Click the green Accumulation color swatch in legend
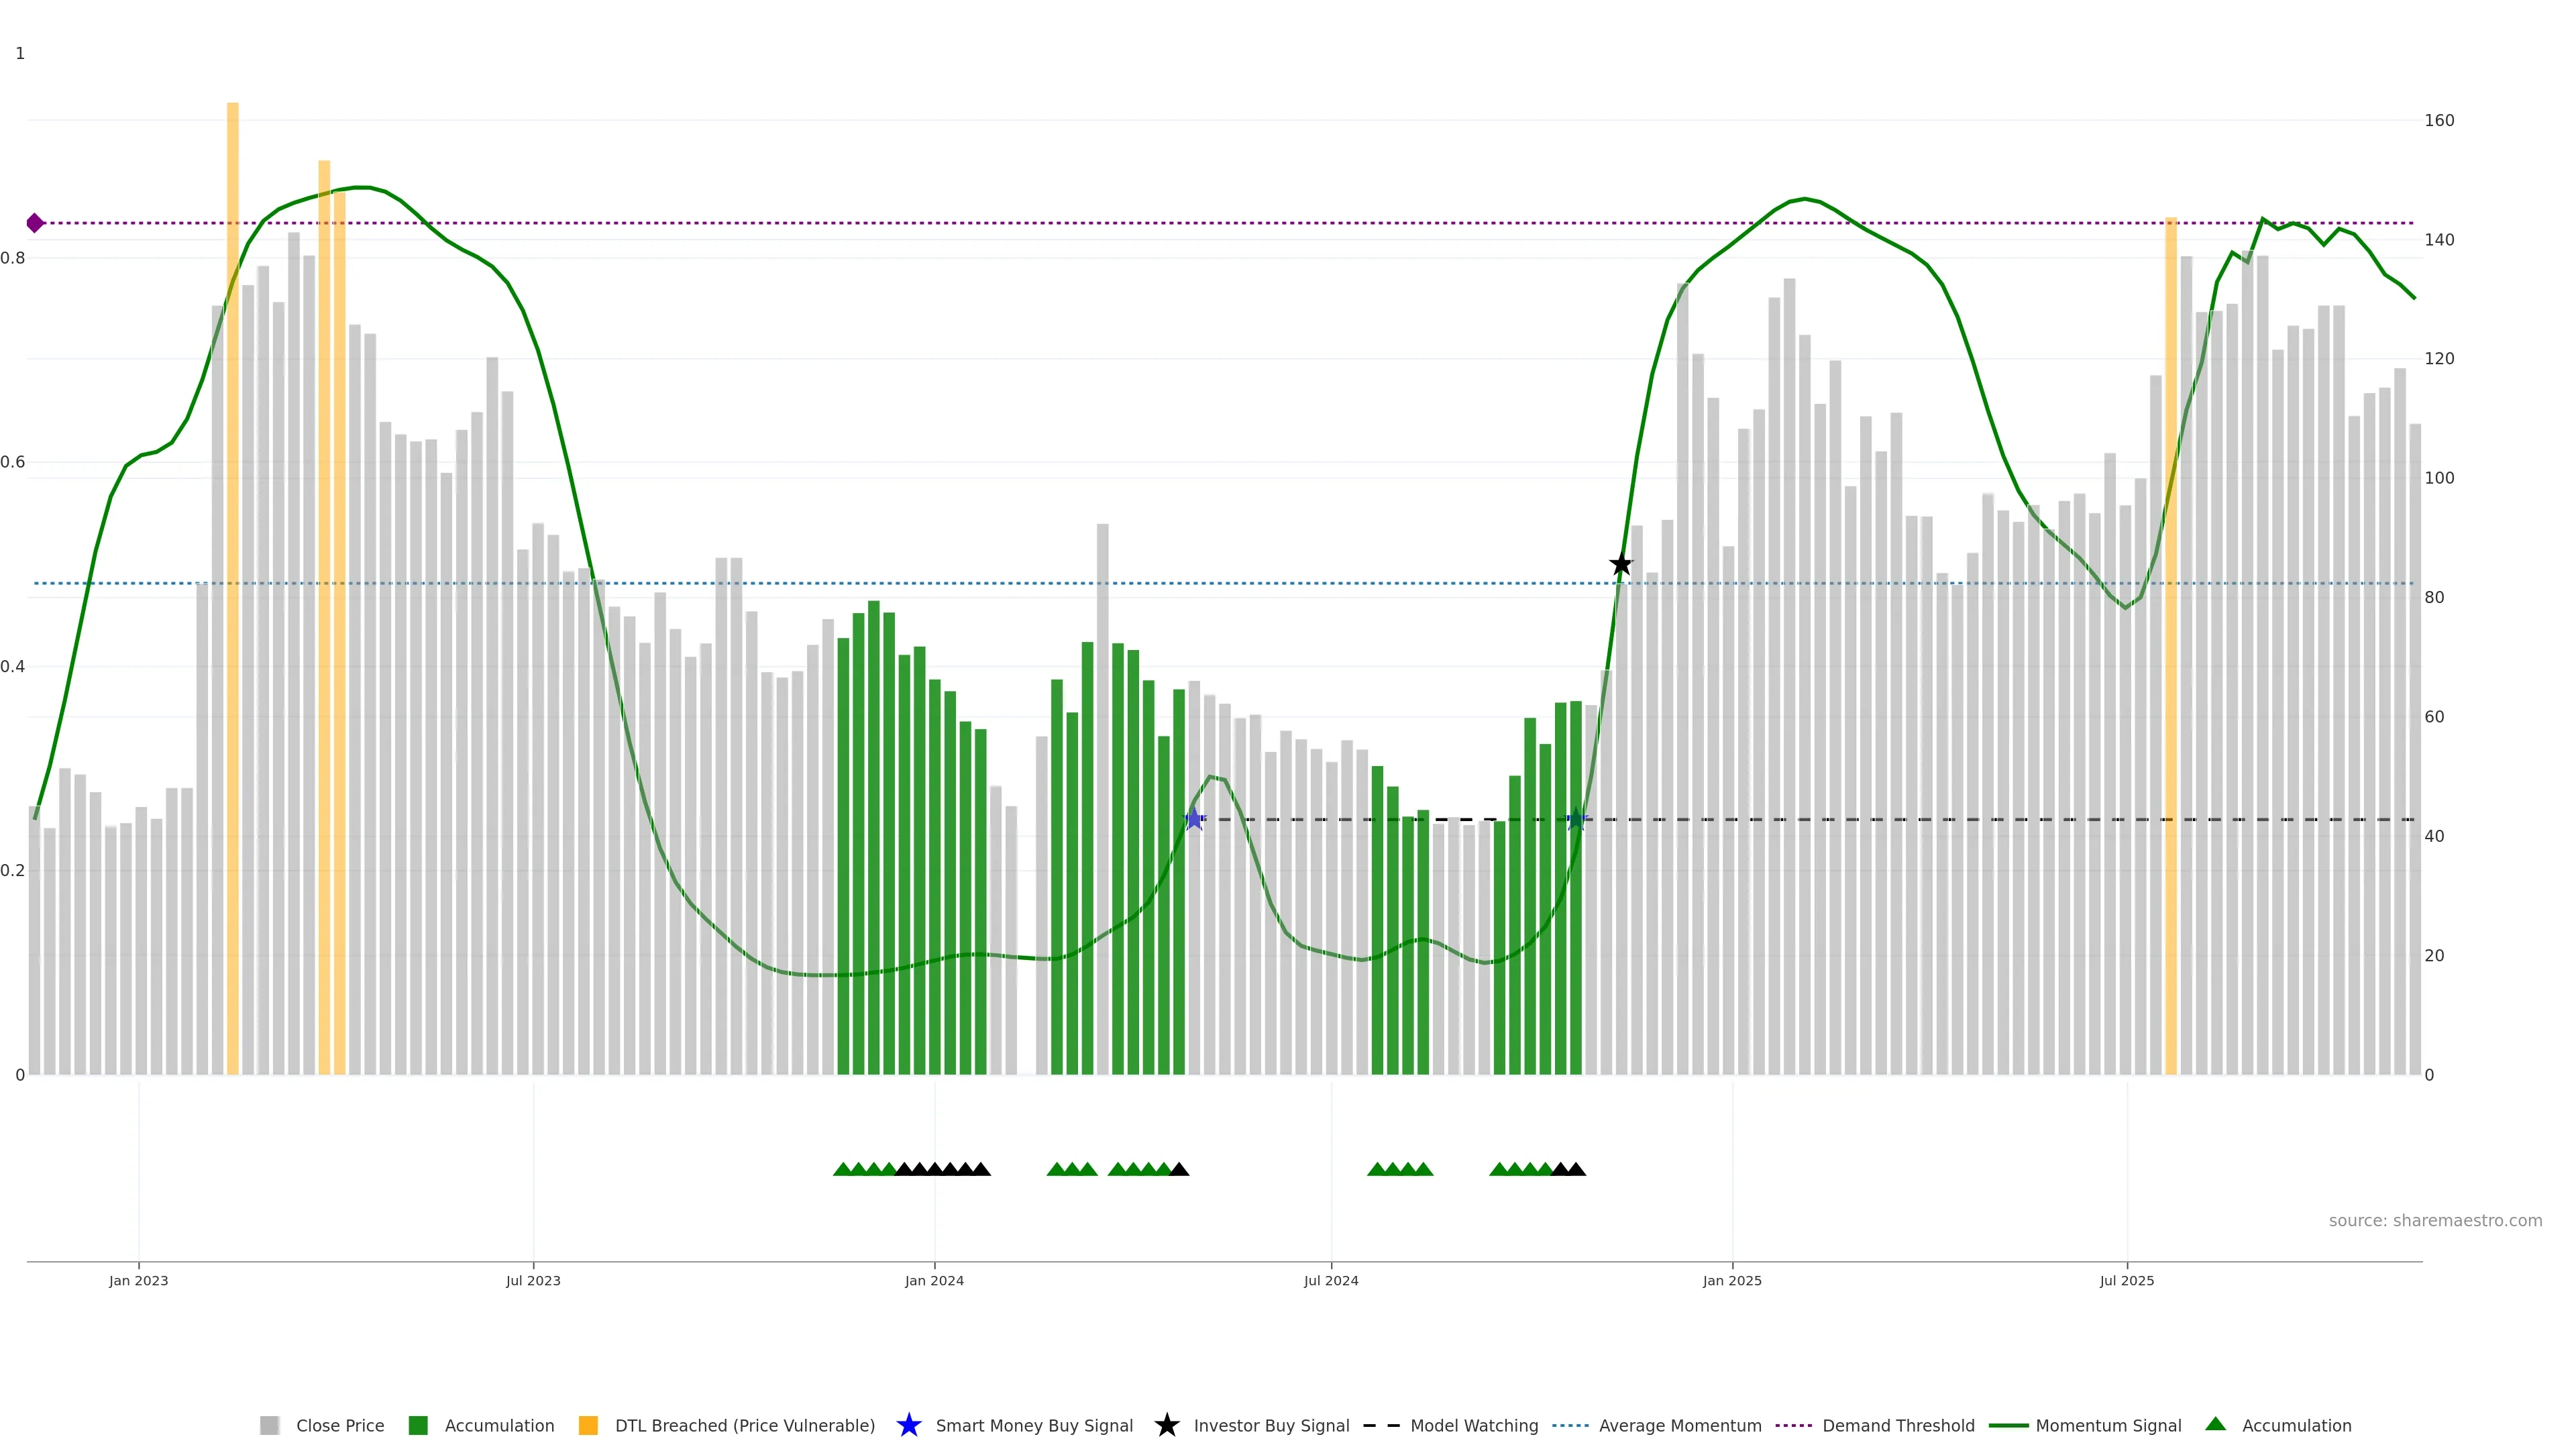Image resolution: width=2576 pixels, height=1449 pixels. point(418,1425)
